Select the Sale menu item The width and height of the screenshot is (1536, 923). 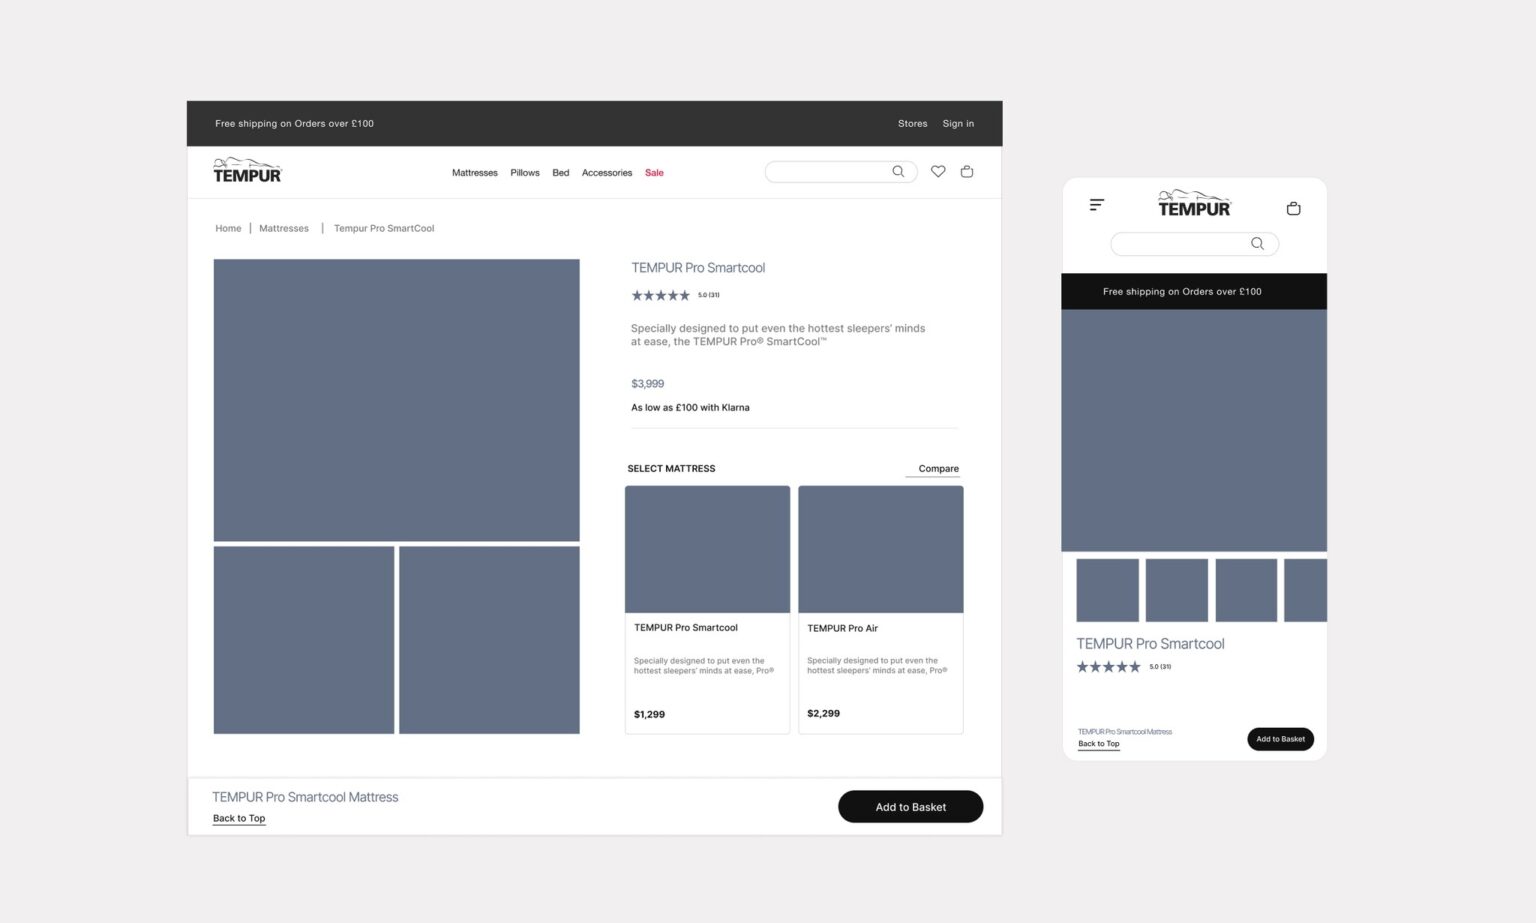654,173
